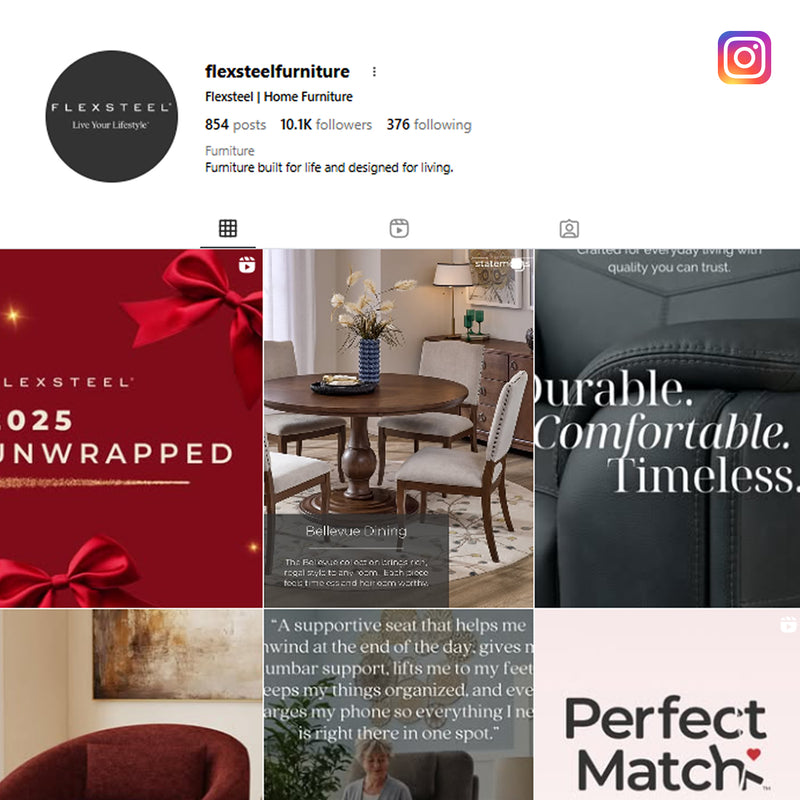Switch to the Reels tab
800x800 pixels.
tap(399, 228)
